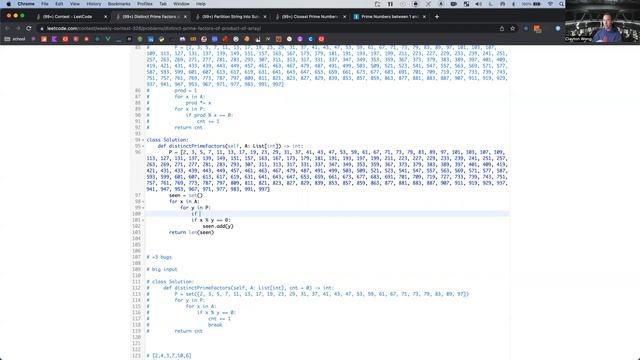Close the Prime Numbers between tab
This screenshot has height=360, width=640.
pos(424,17)
